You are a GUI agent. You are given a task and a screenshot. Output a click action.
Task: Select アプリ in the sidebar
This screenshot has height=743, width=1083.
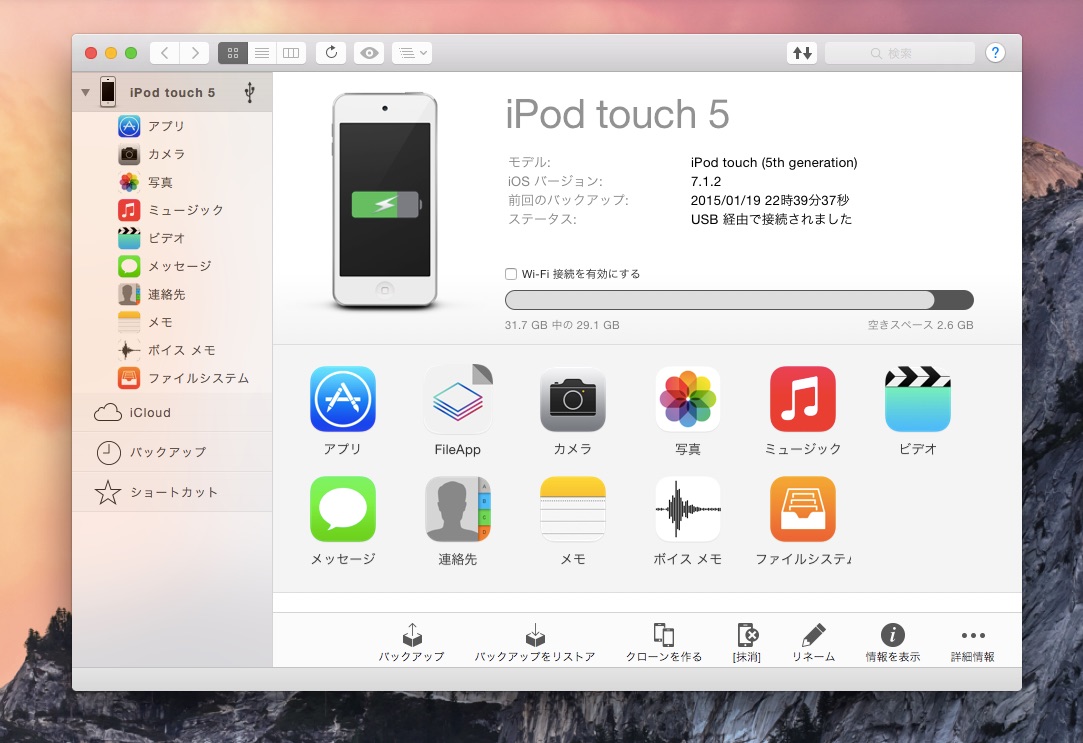point(173,126)
